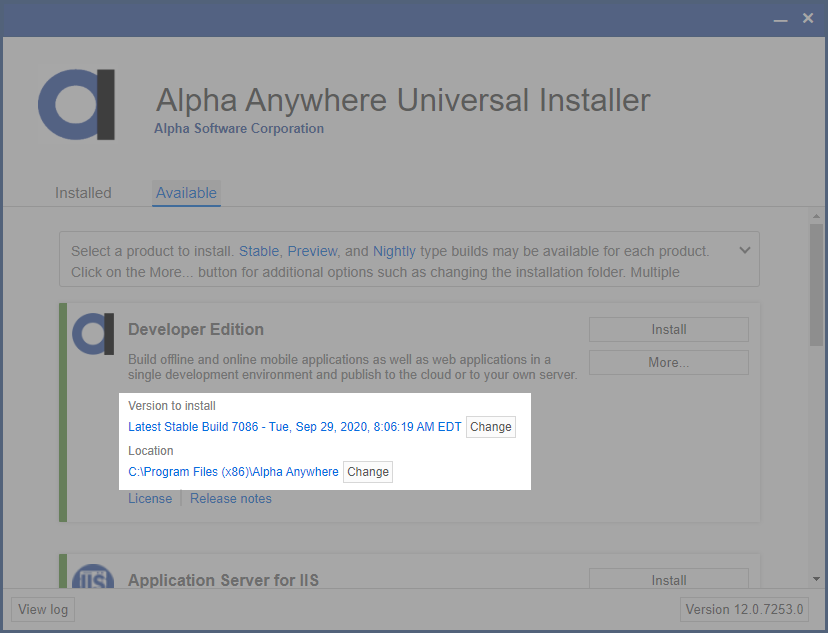
Task: Switch to the Installed tab
Action: pos(83,193)
